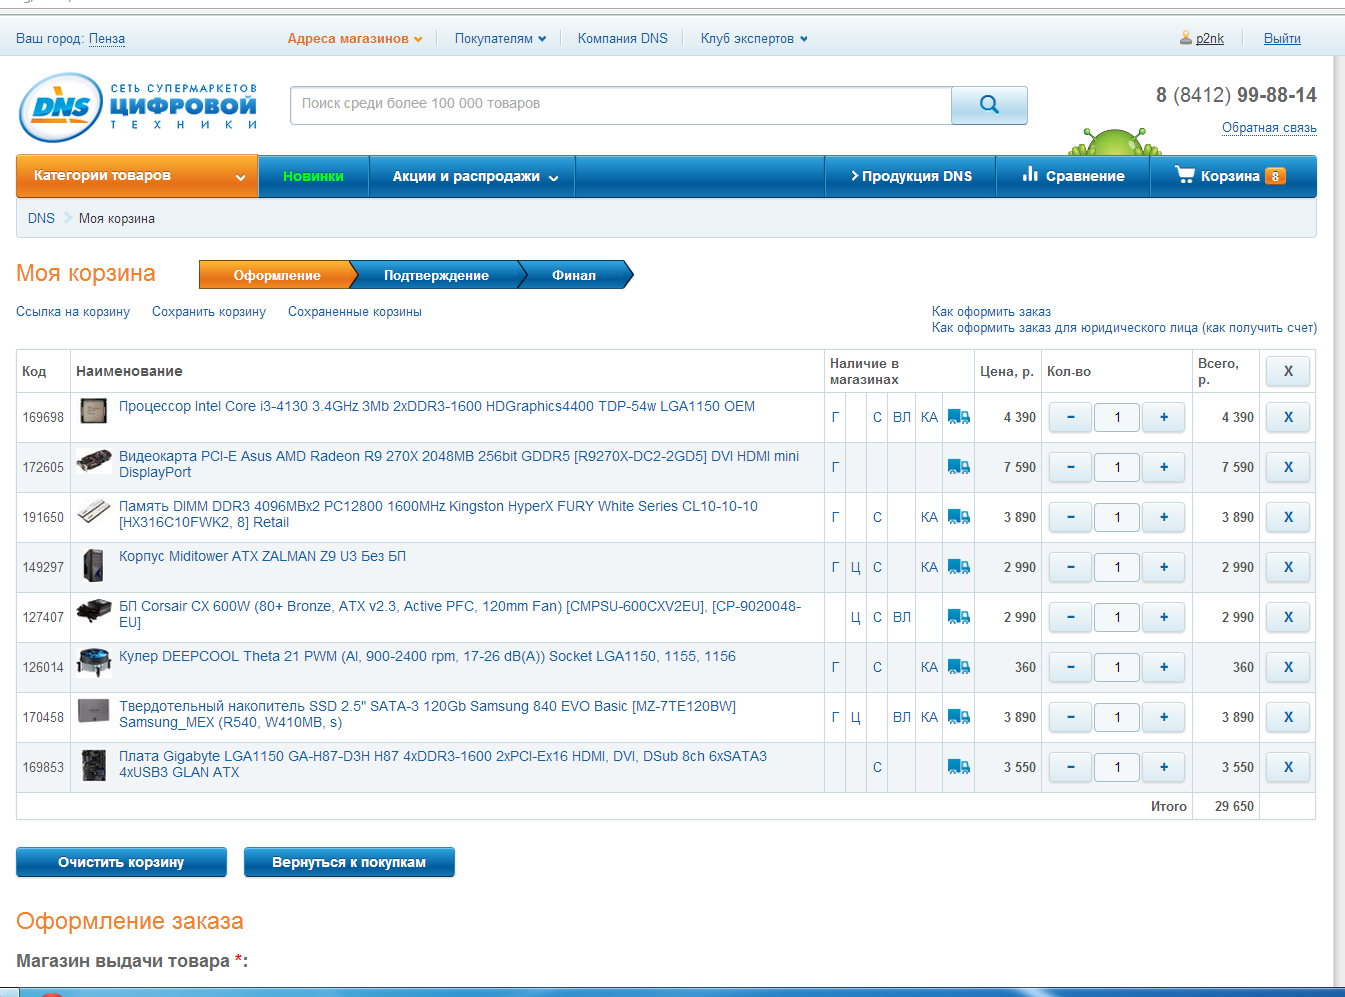1345x997 pixels.
Task: Increase quantity of Samsung 840 EVO SSD
Action: click(1163, 717)
